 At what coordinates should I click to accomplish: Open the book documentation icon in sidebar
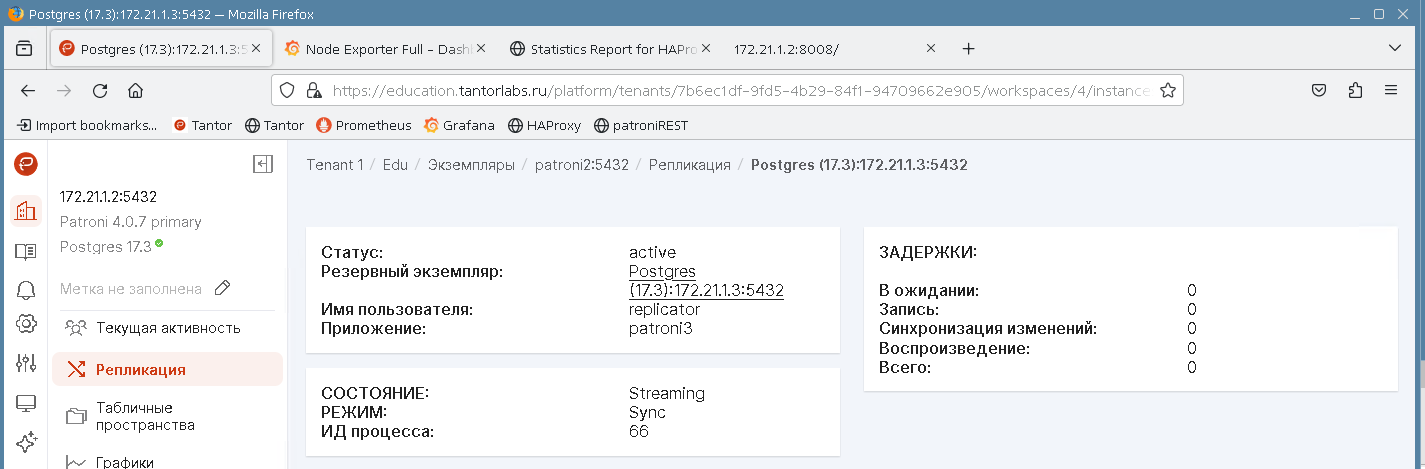(25, 252)
